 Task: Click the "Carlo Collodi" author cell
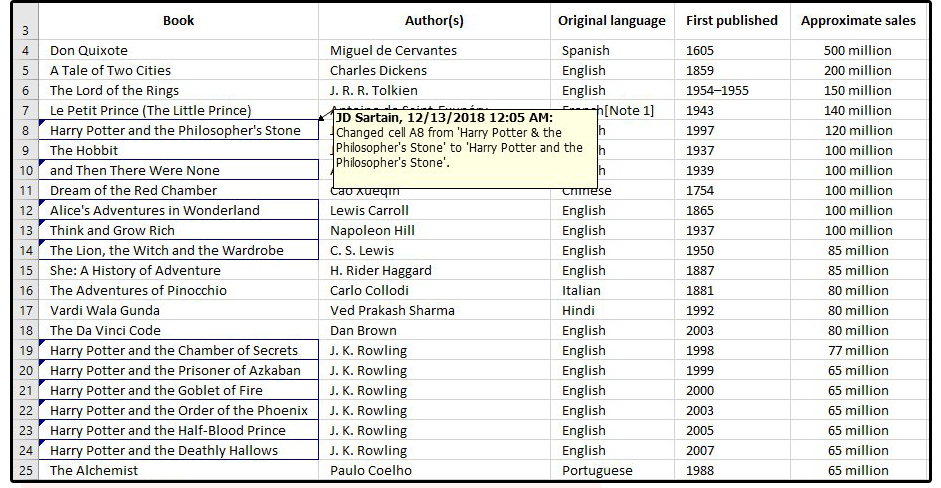point(368,291)
